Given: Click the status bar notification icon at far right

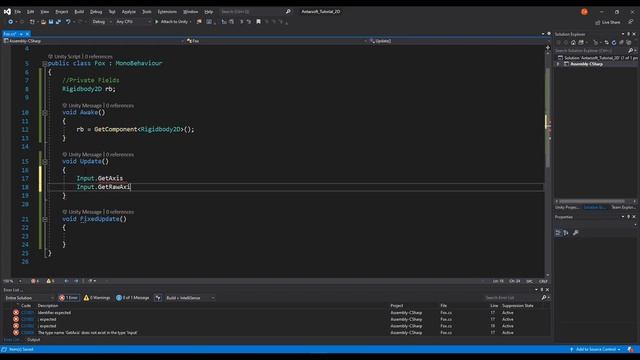Looking at the screenshot, I should (631, 349).
